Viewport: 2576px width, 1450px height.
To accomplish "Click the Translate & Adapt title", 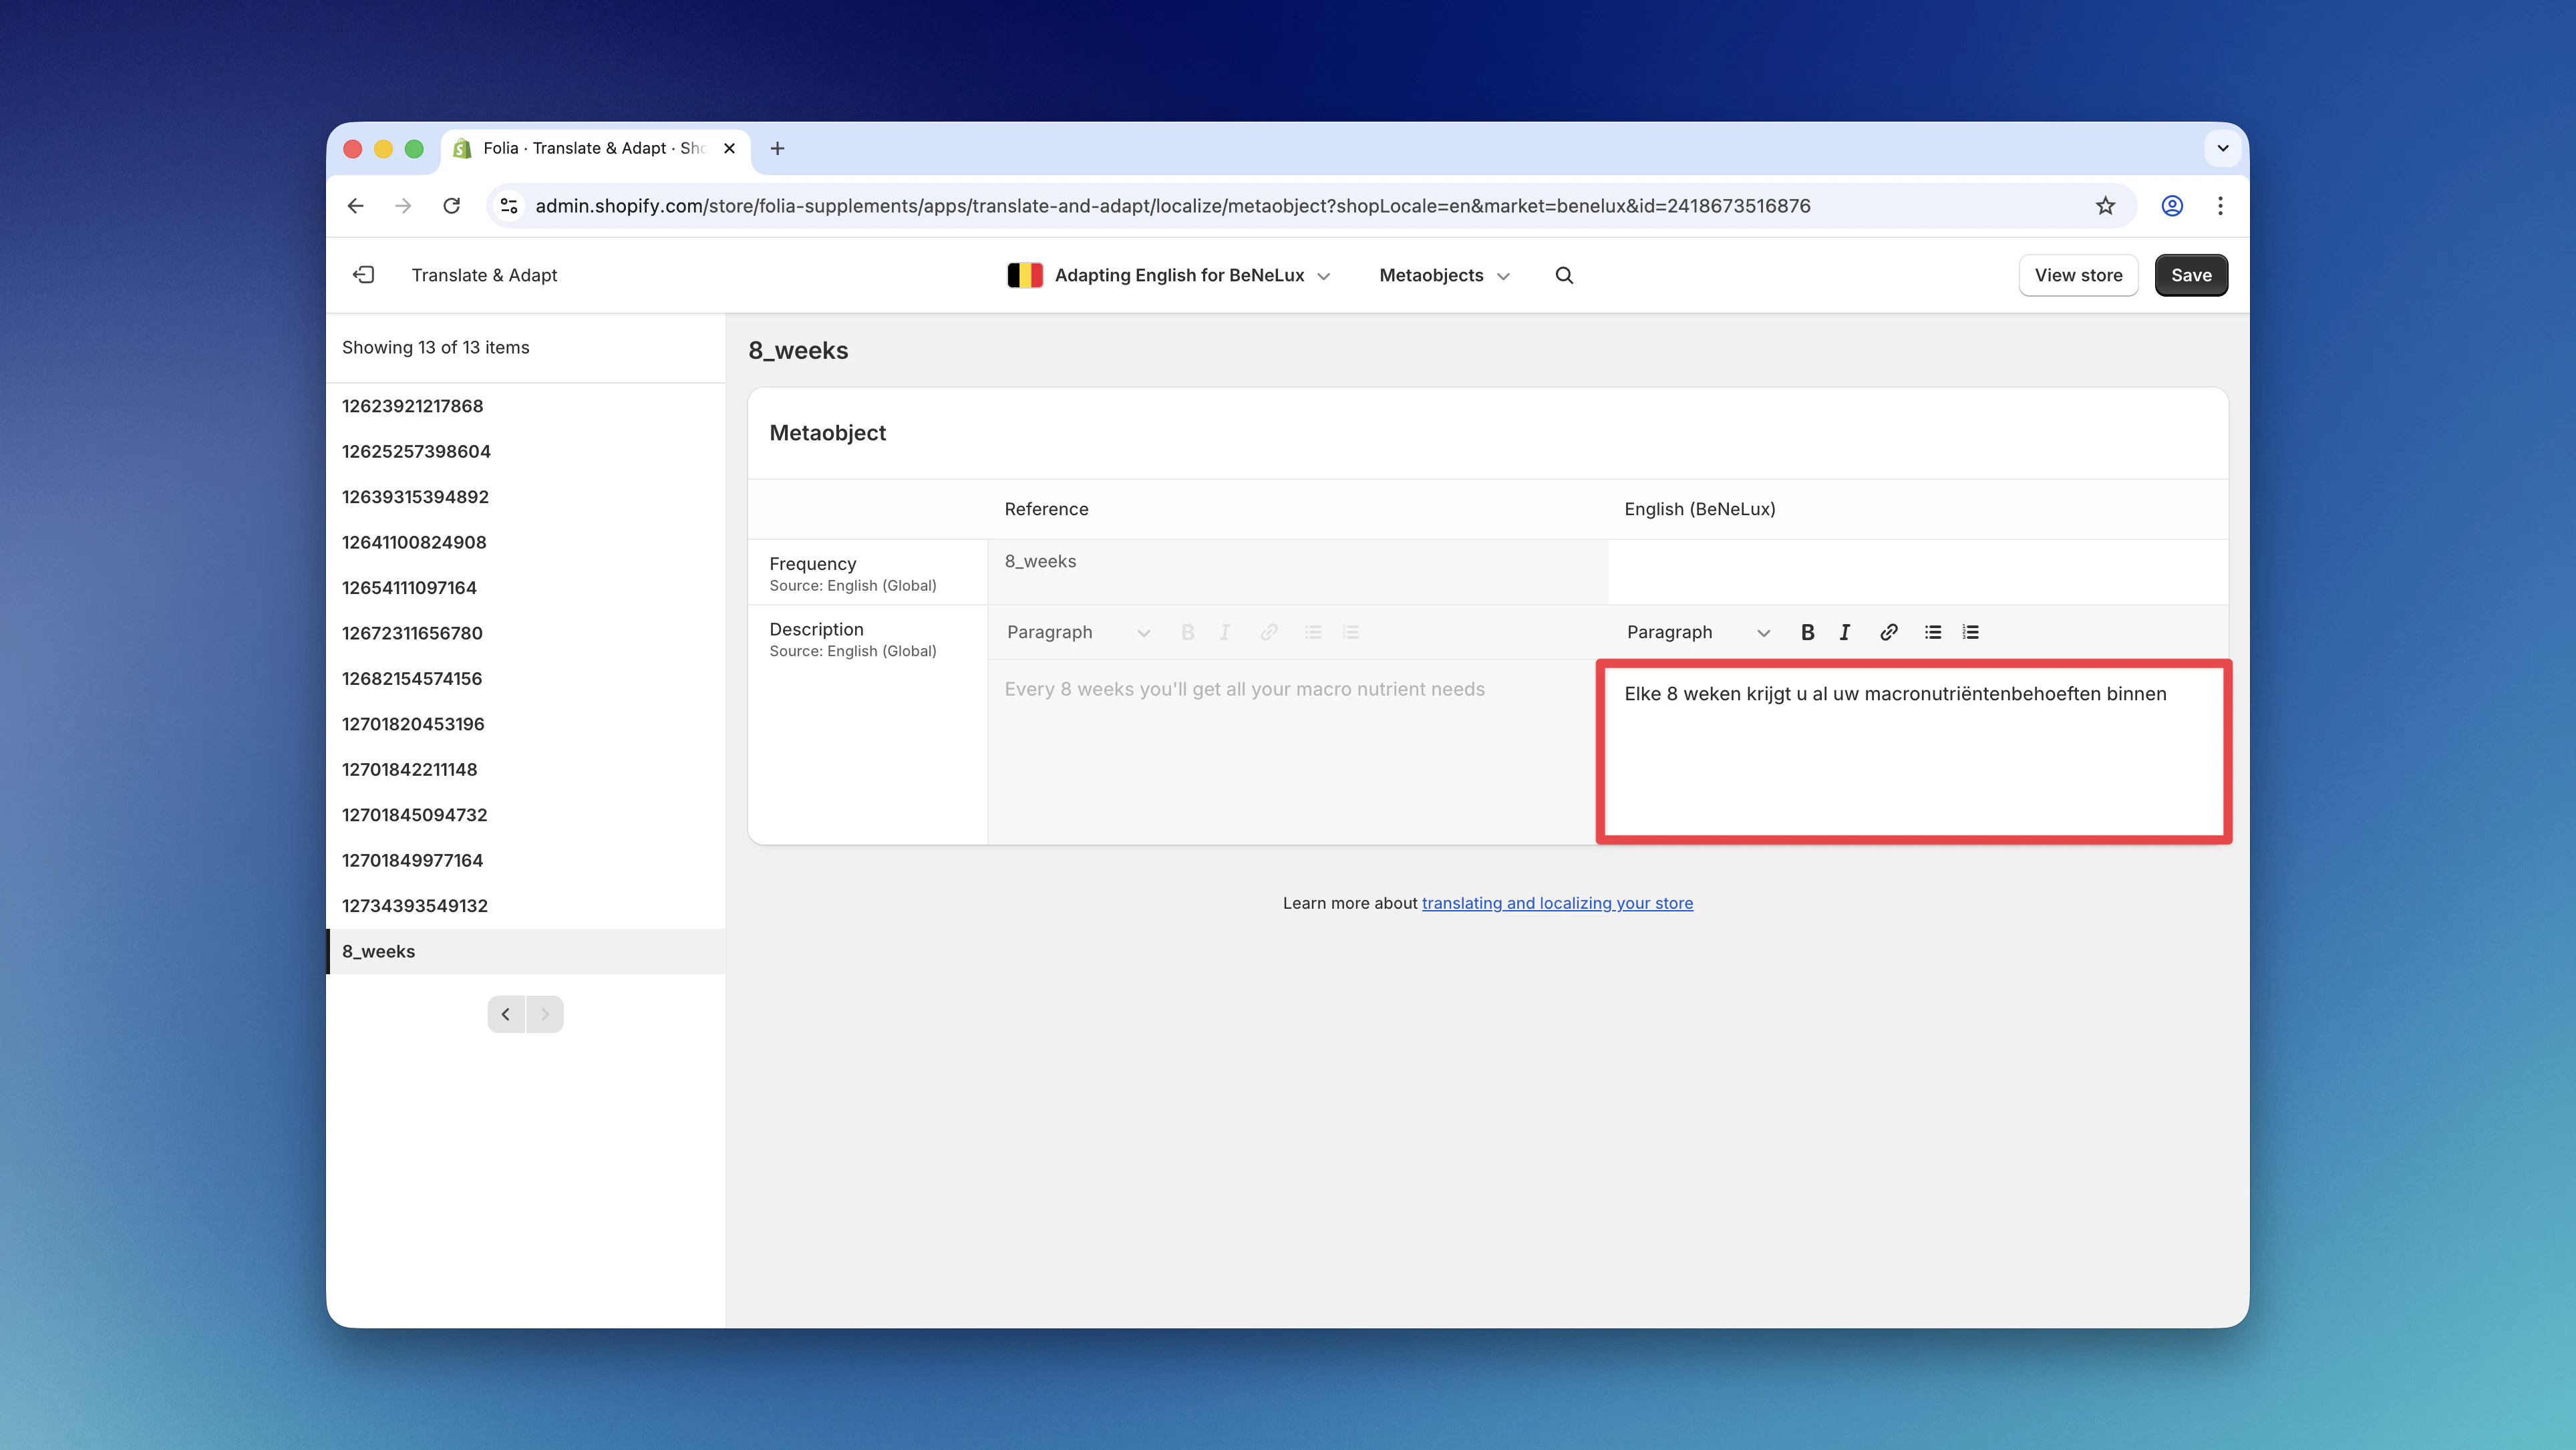I will coord(484,275).
